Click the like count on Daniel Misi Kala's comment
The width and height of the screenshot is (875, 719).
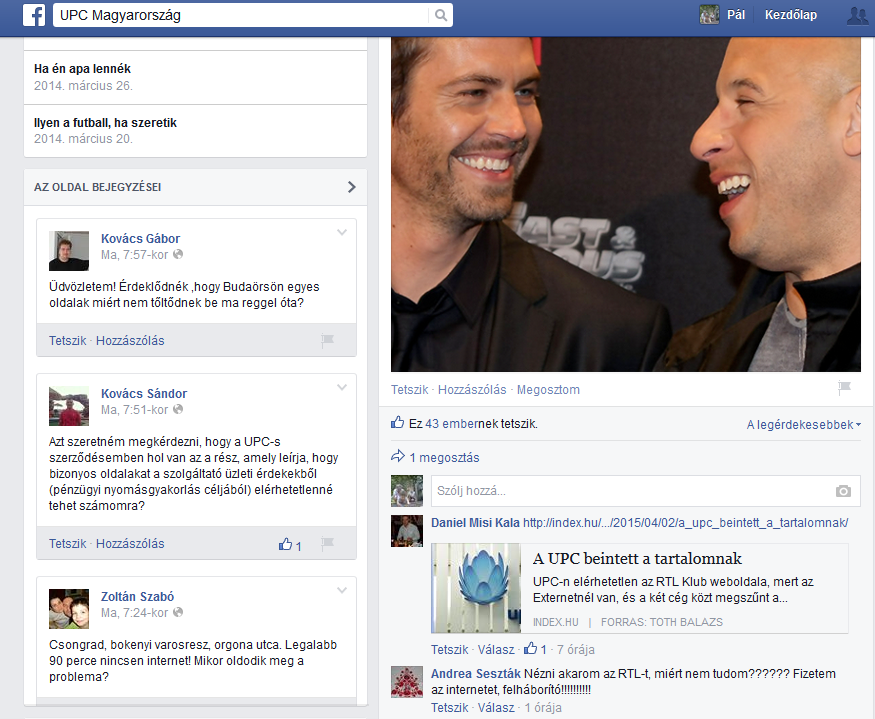point(535,649)
